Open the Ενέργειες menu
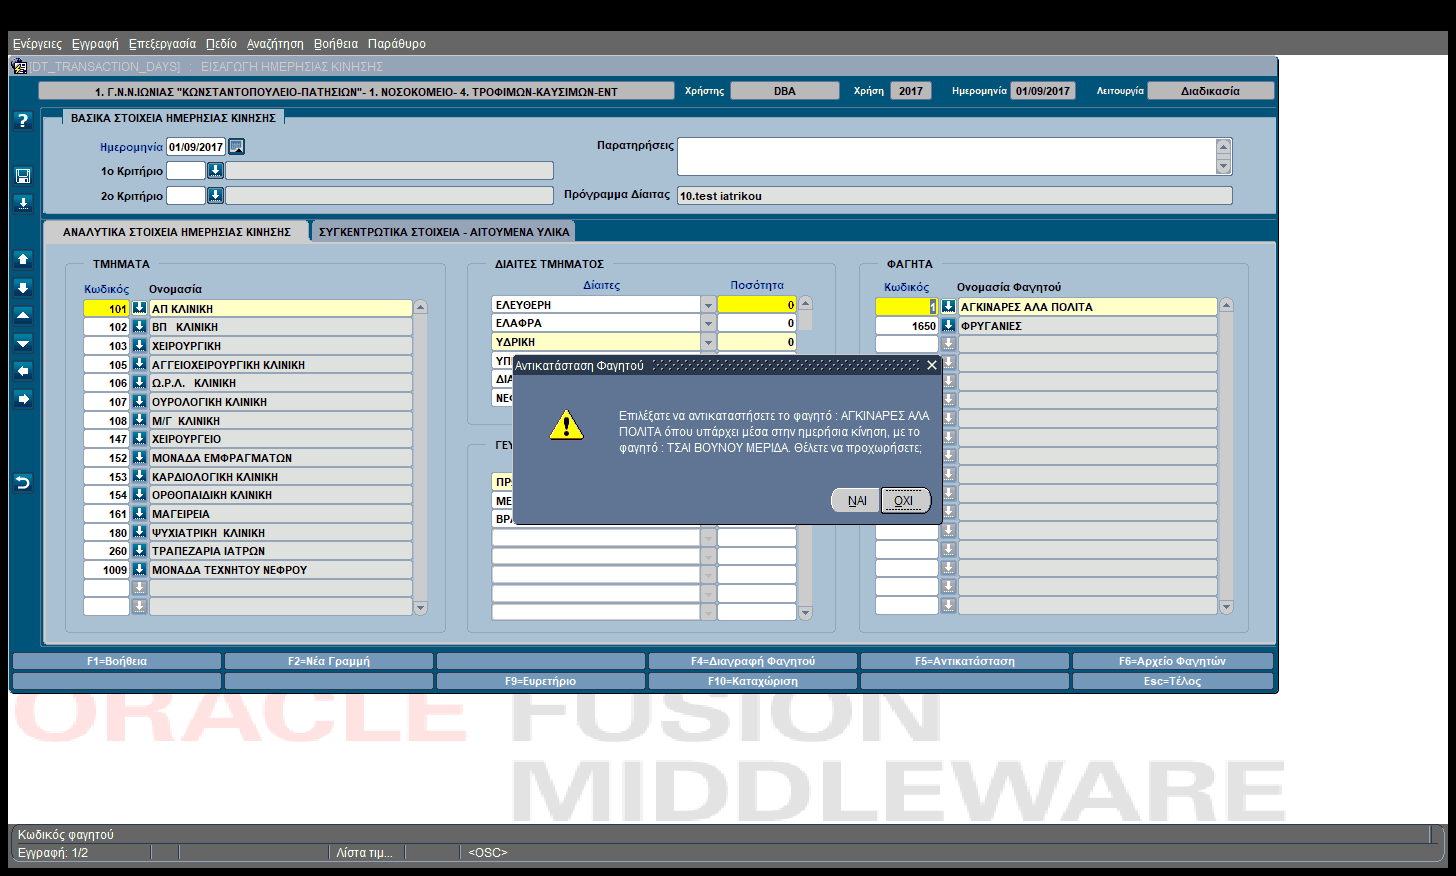Screen dimensions: 1456x876 click(37, 44)
